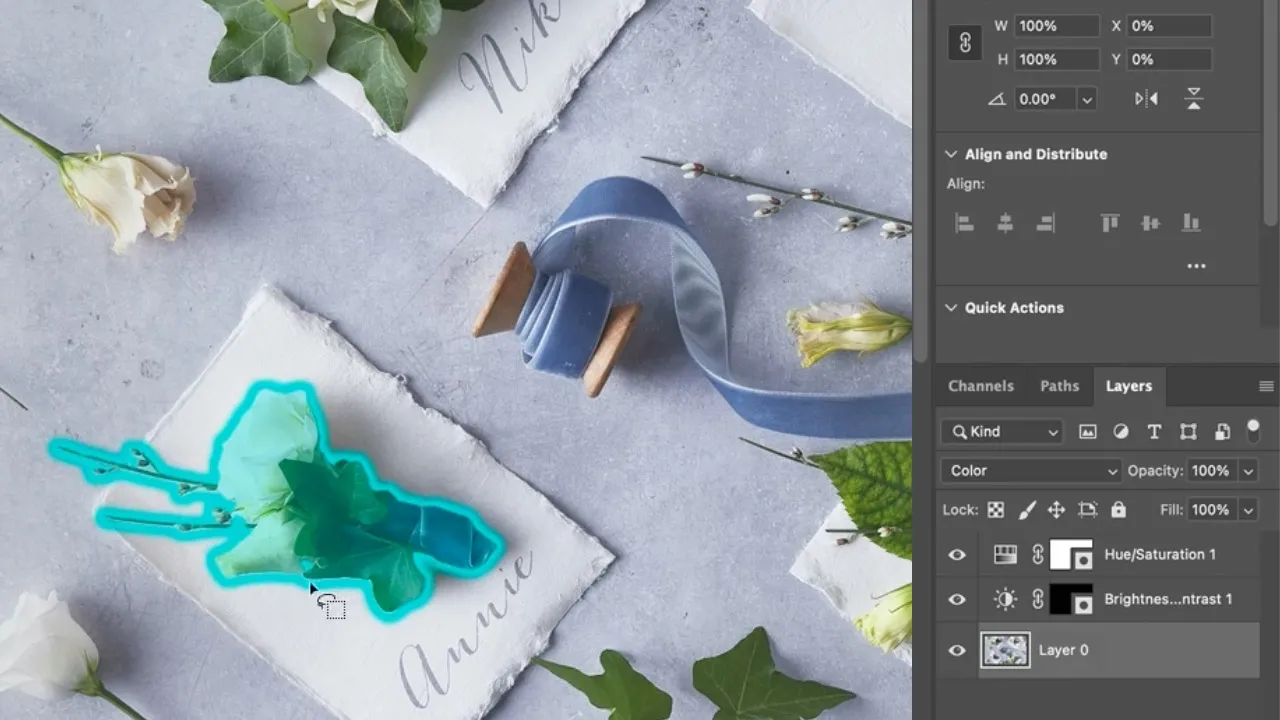1280x720 pixels.
Task: Select the Layer 0 name
Action: [x=1063, y=650]
